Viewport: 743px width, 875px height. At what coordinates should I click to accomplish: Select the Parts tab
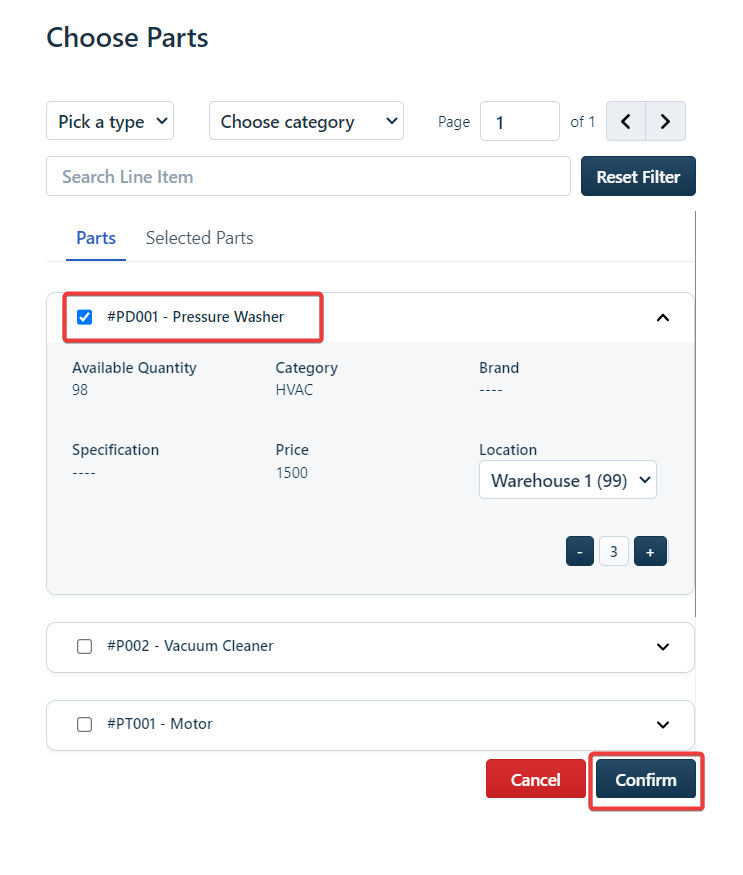[96, 238]
